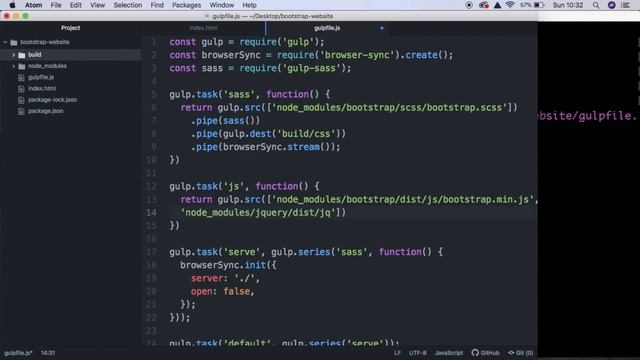Open package.json from the tree view
Viewport: 640px width, 360px height.
pos(46,111)
